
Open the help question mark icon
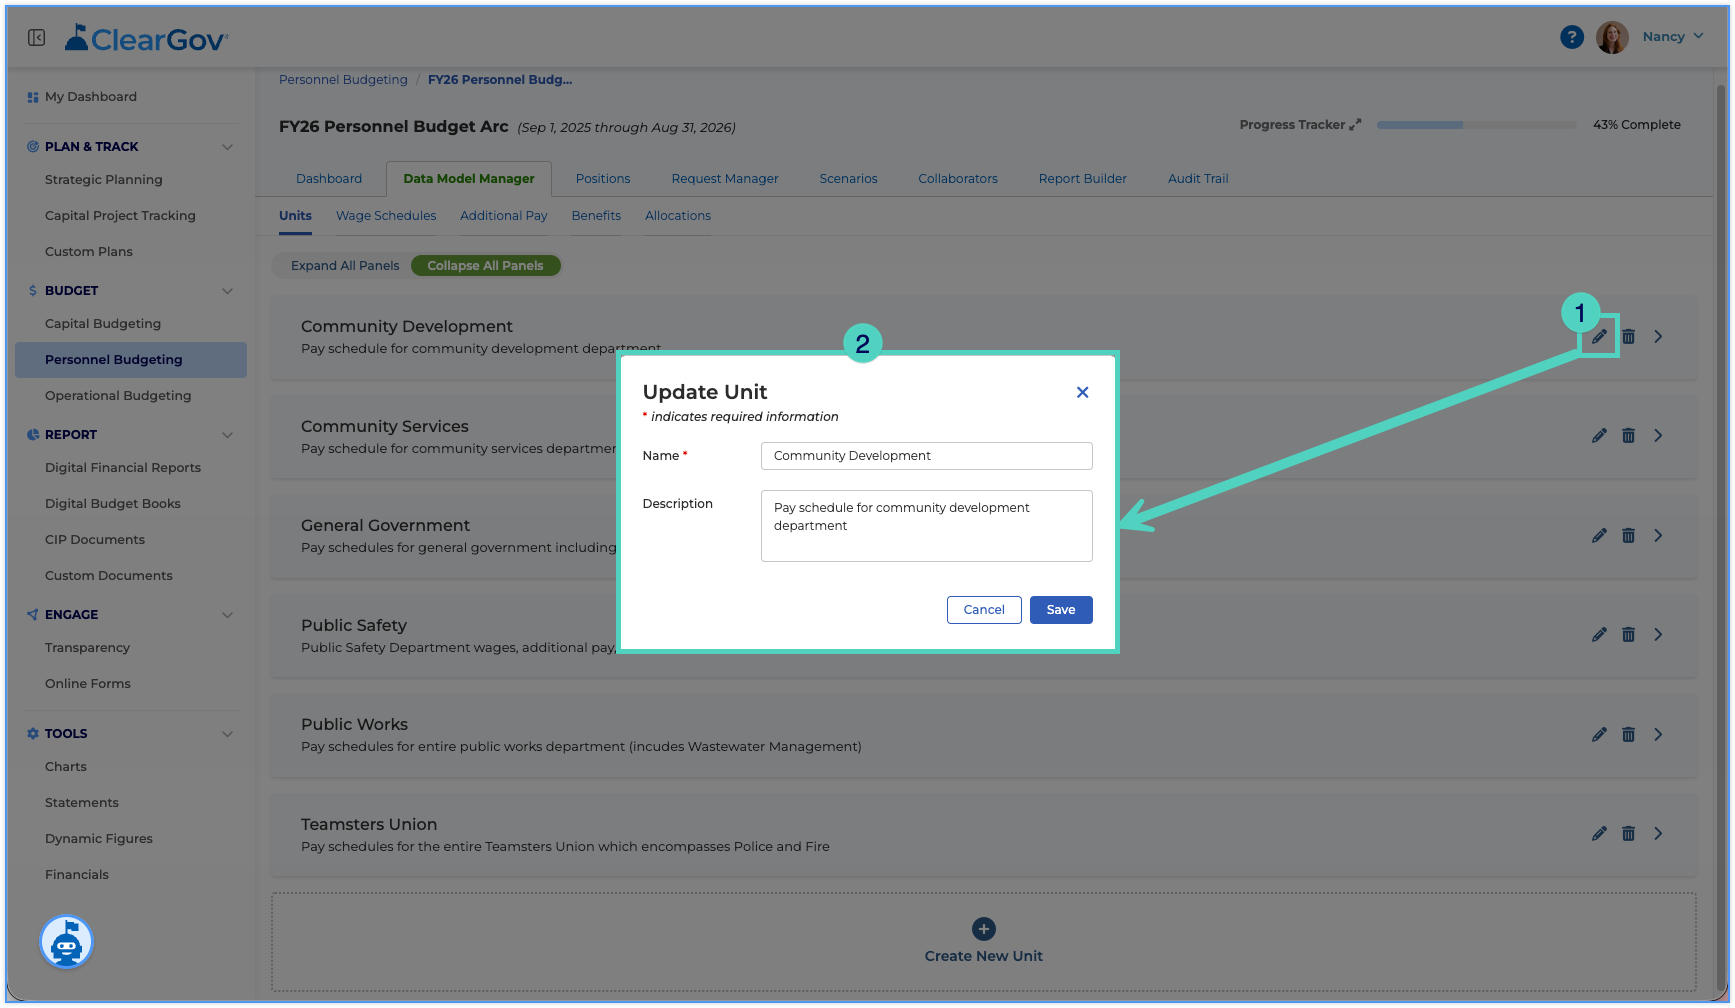(1572, 37)
